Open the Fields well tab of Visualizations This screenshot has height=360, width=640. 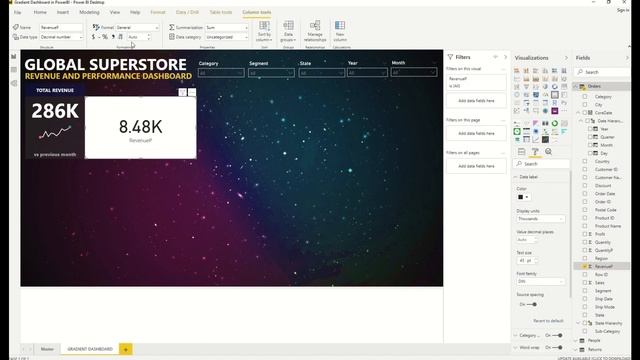point(522,151)
